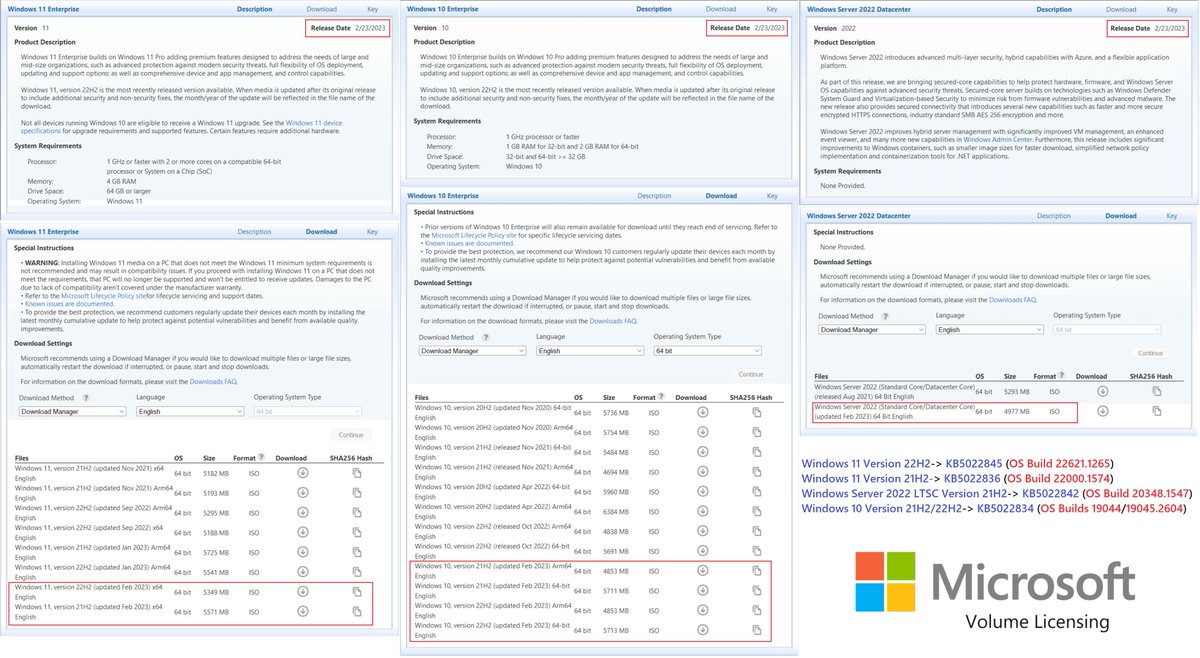Open Download tab in Windows 11 product description panel
Viewport: 1200px width, 658px height.
321,8
